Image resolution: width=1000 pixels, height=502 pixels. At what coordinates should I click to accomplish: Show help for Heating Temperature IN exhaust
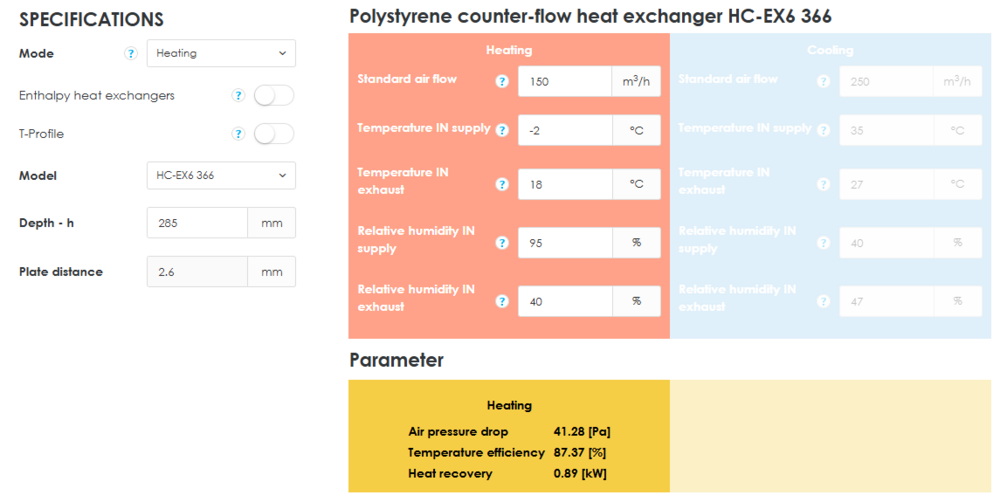tap(502, 184)
